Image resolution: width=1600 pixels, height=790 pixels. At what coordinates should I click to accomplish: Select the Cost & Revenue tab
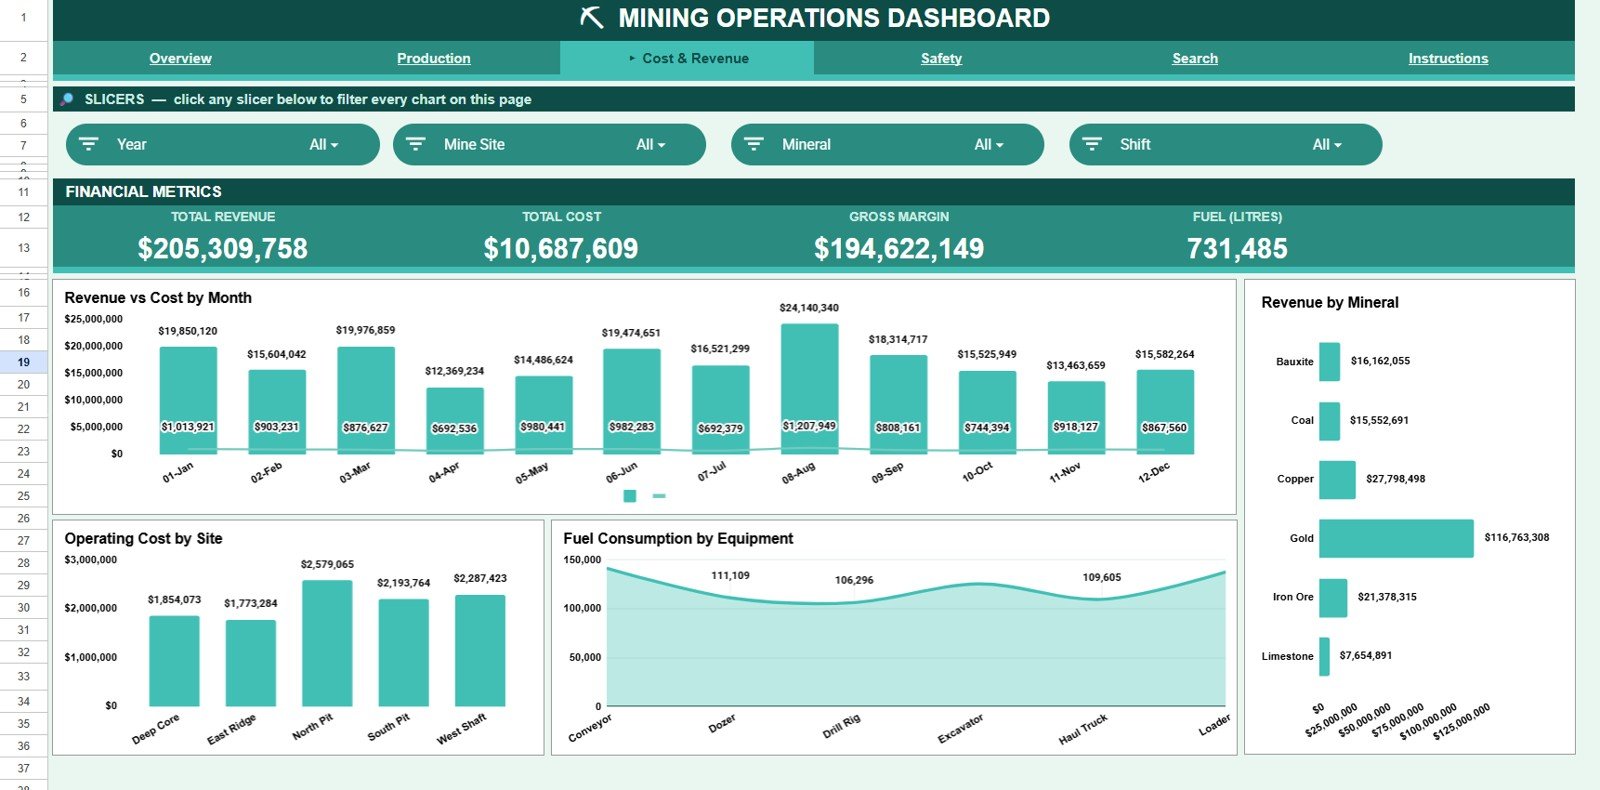[x=688, y=58]
